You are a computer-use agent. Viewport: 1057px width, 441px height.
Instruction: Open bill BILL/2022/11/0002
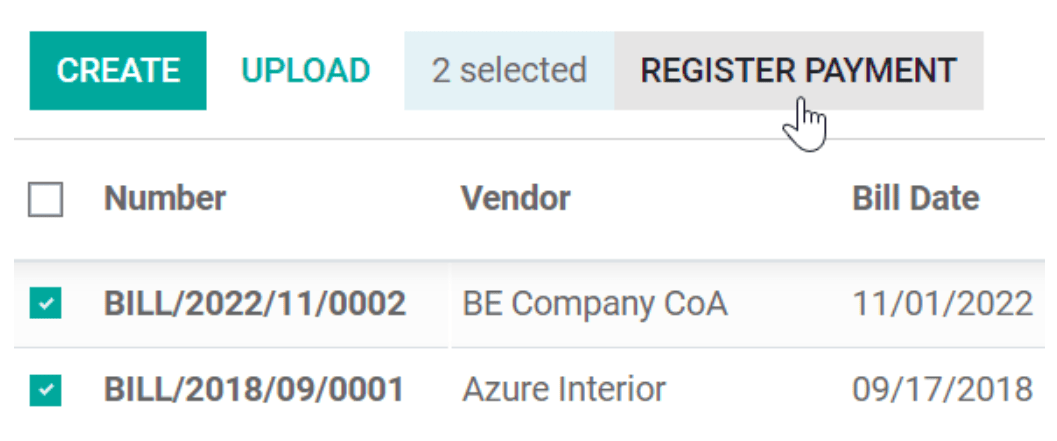(254, 304)
